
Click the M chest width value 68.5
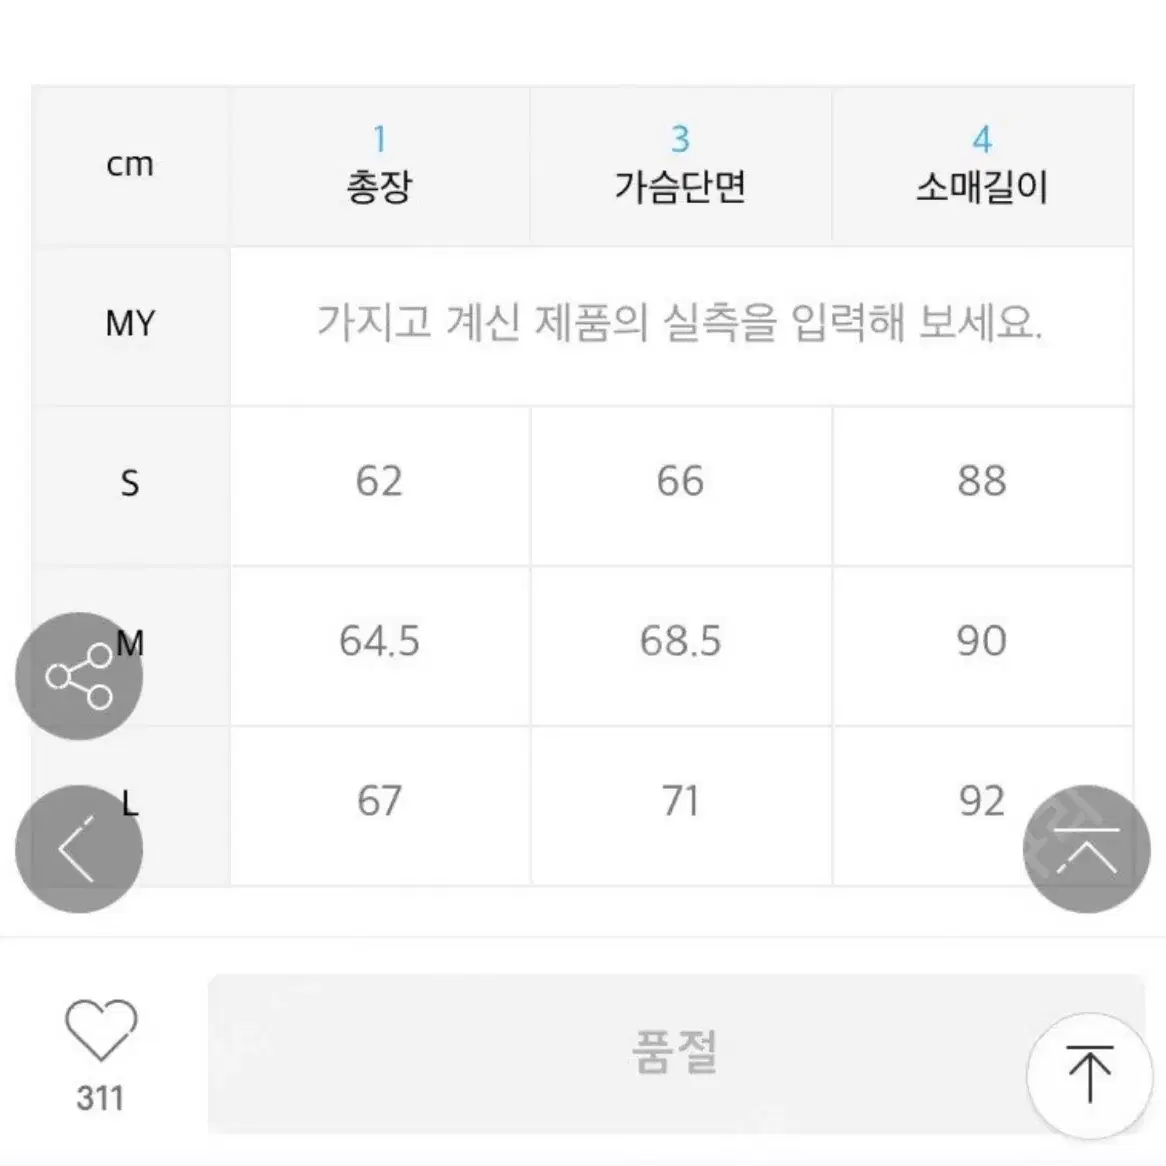click(680, 641)
